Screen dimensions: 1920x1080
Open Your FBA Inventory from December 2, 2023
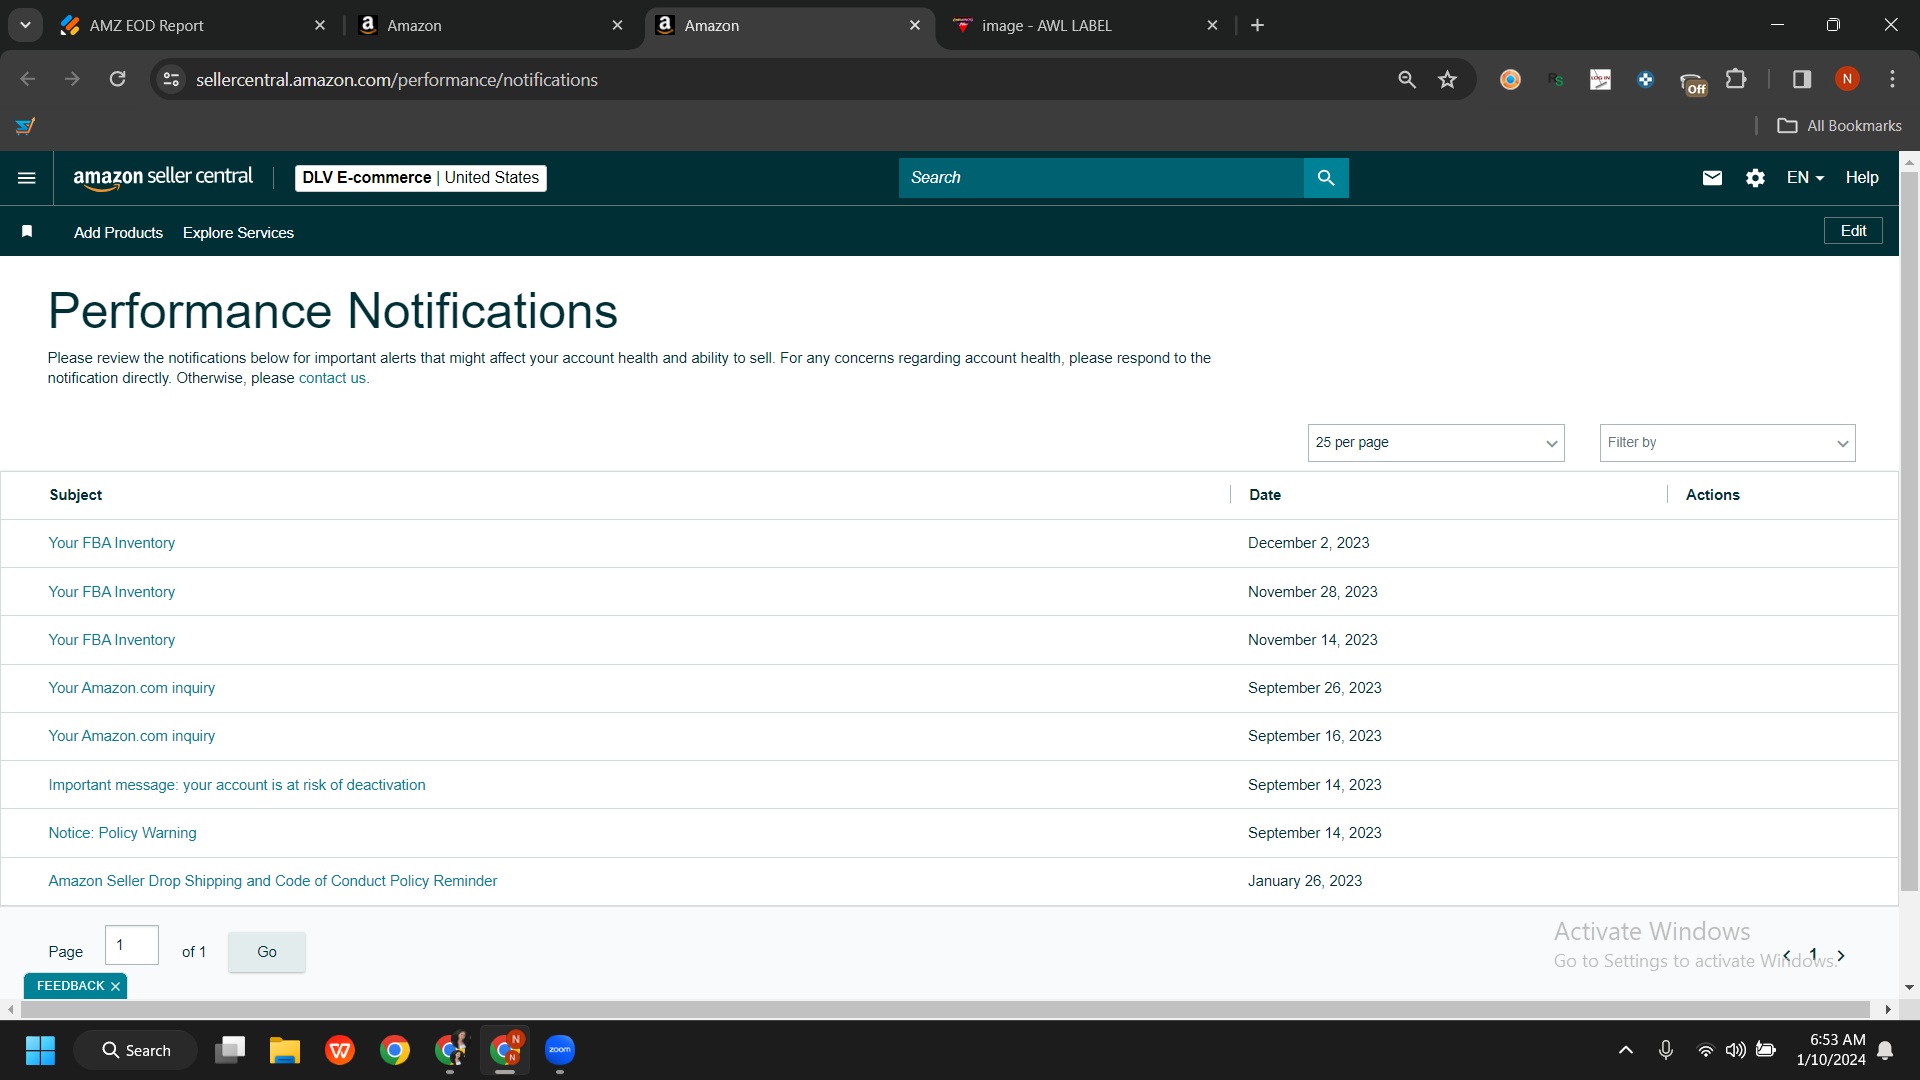[112, 543]
